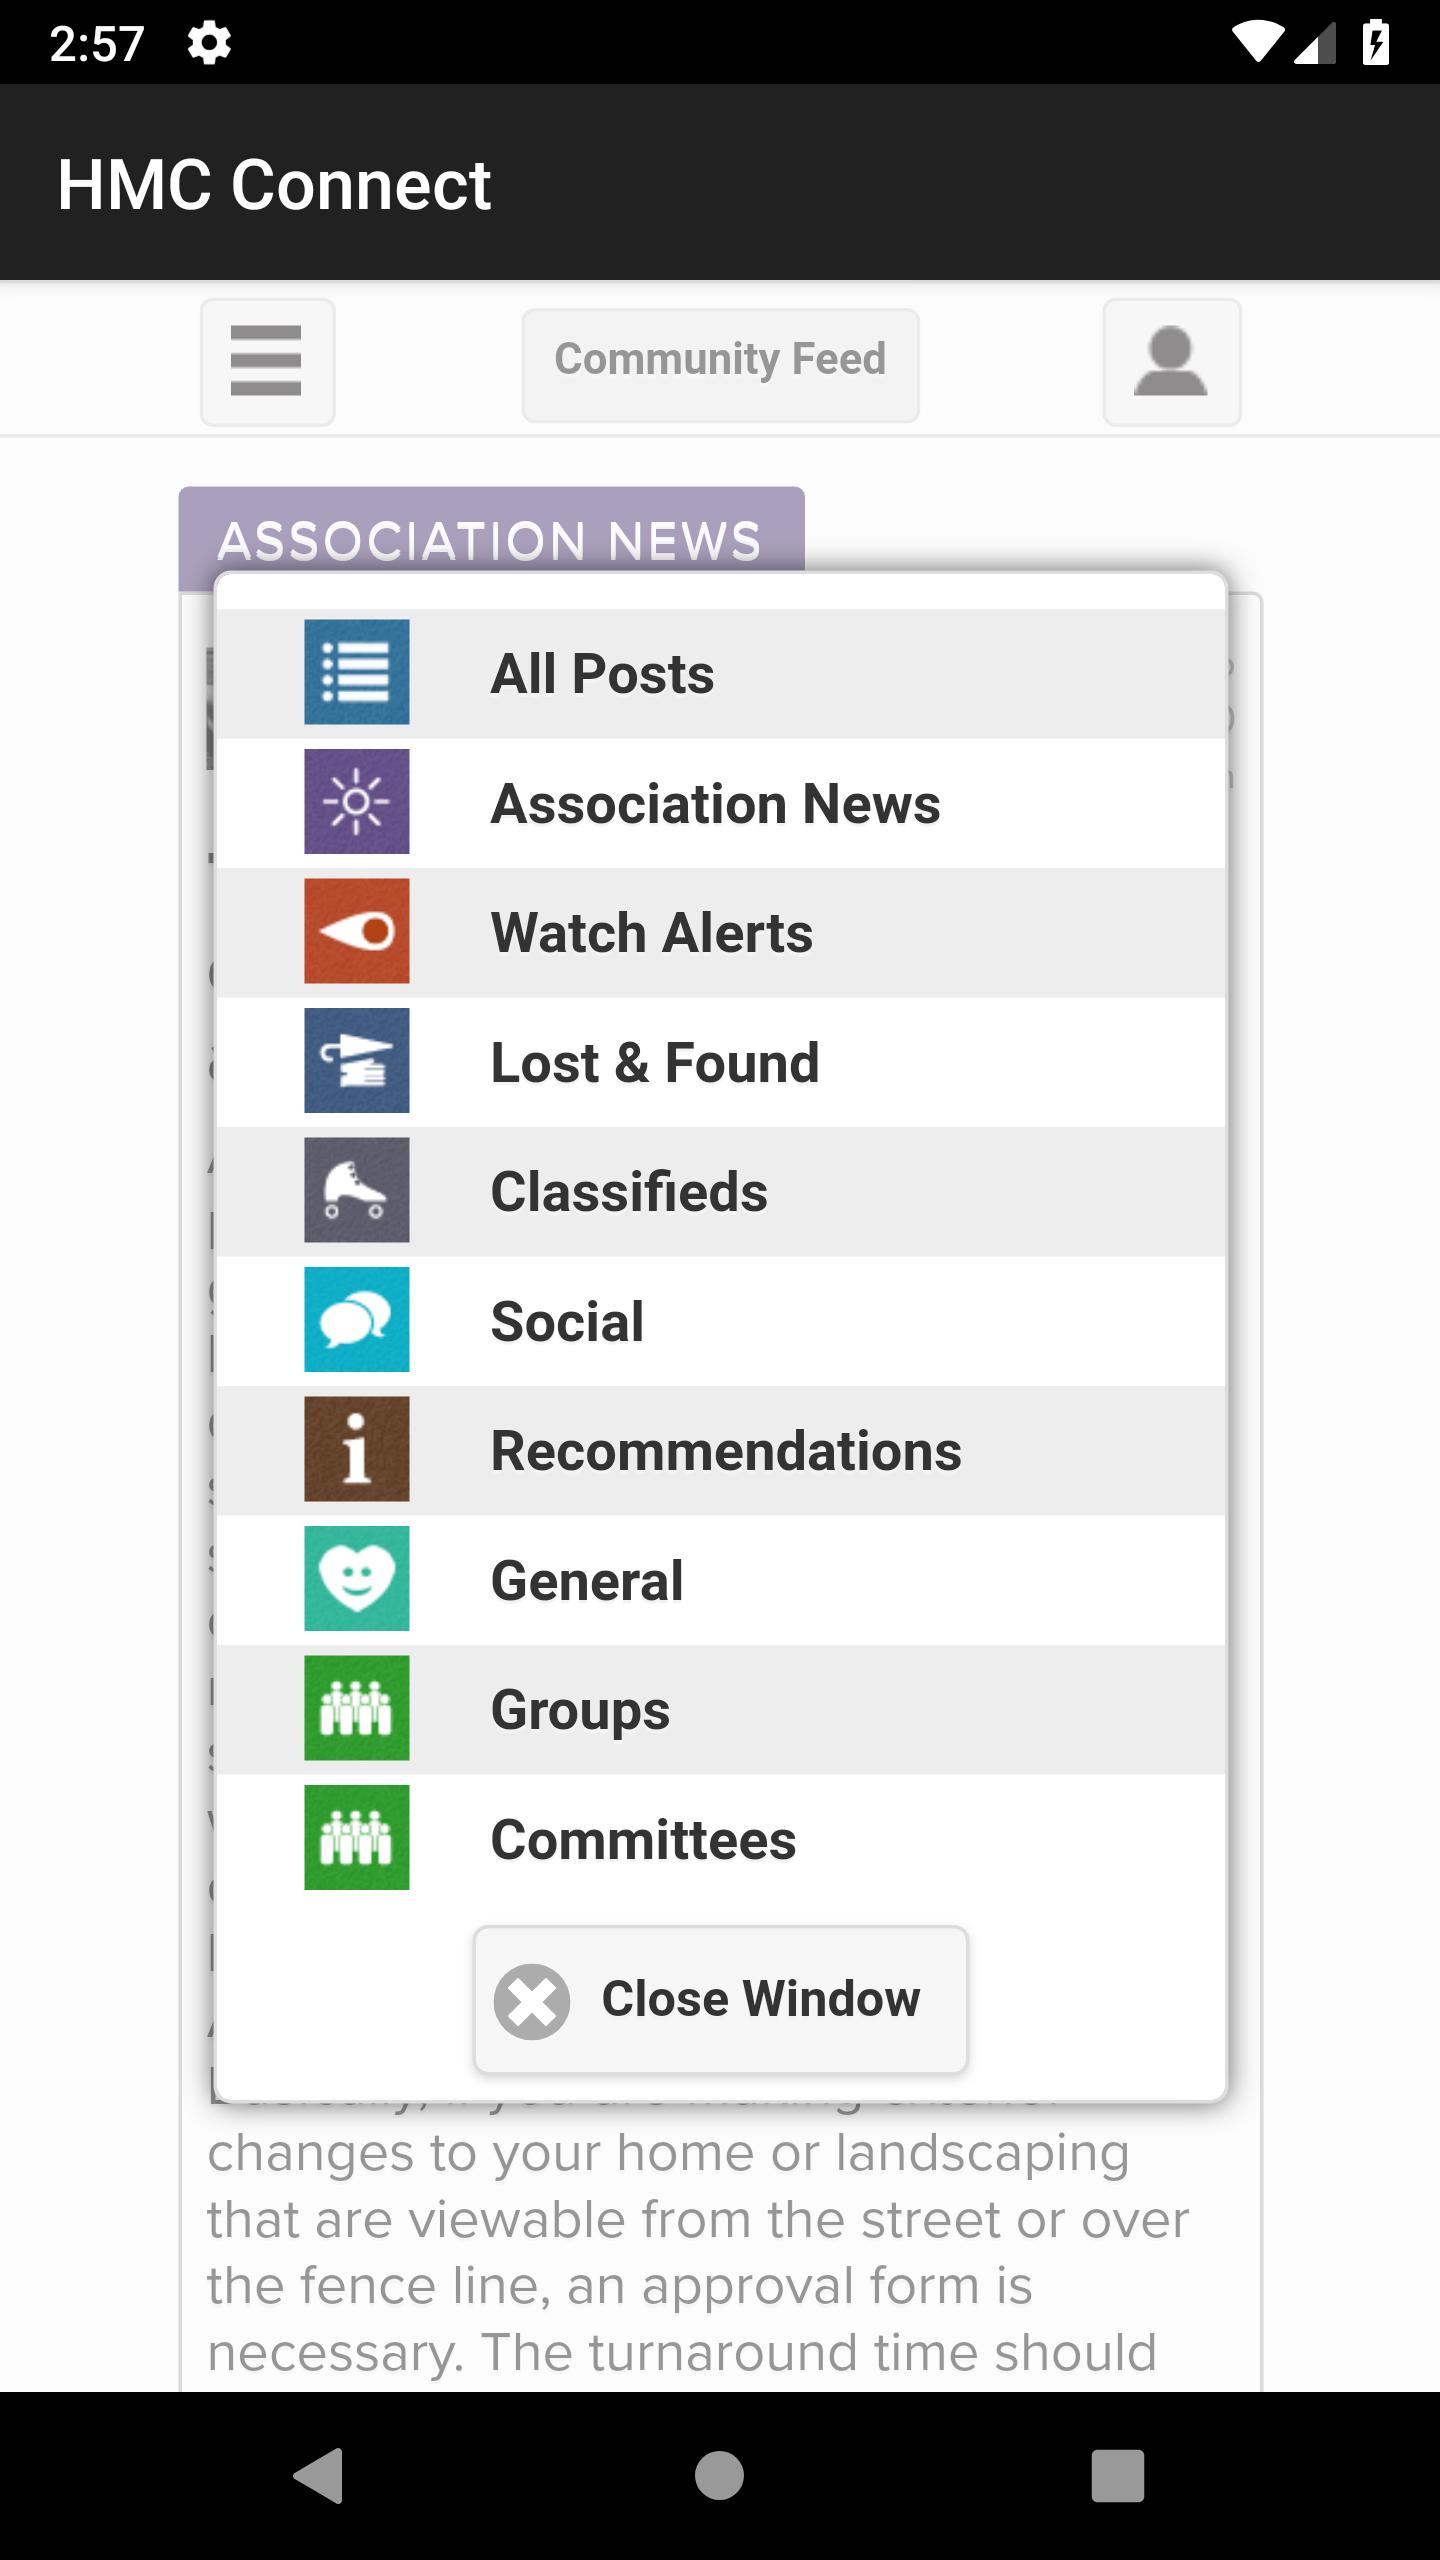
Task: Open the hamburger menu icon
Action: (267, 362)
